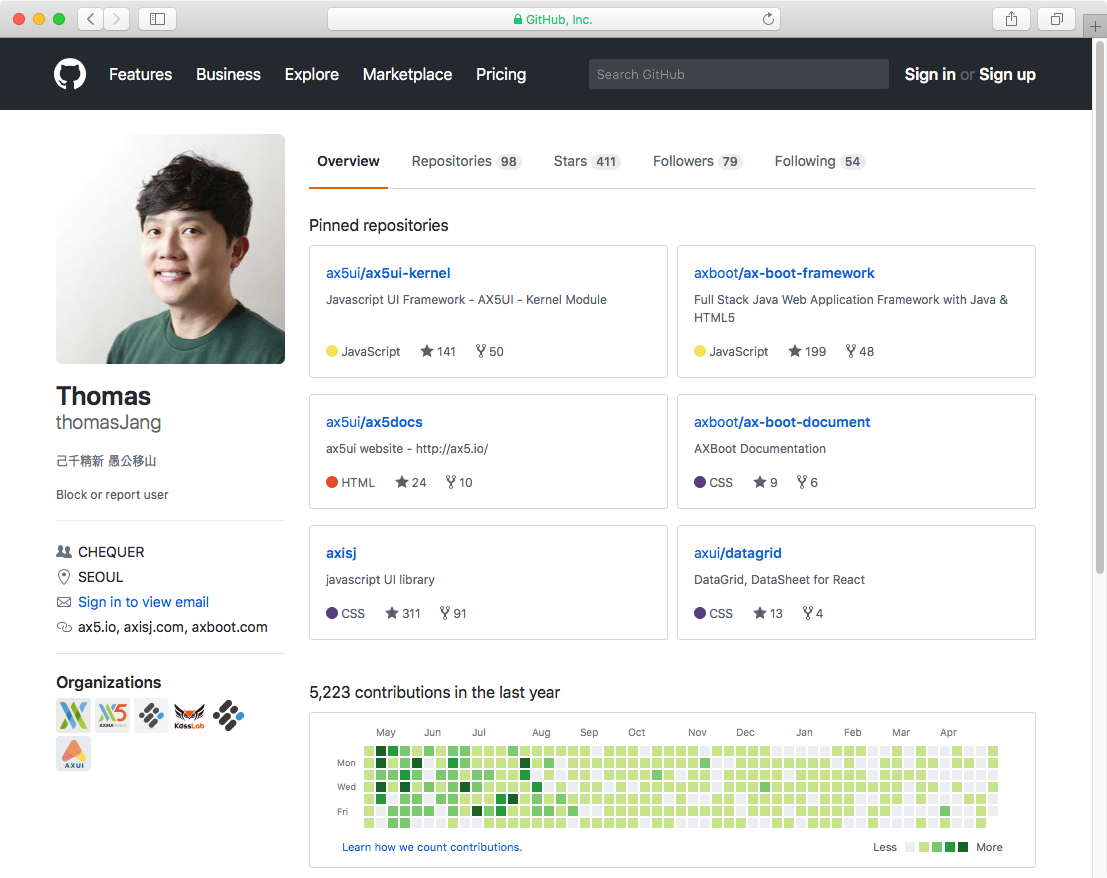The width and height of the screenshot is (1107, 878).
Task: Click Sign in to view email
Action: tap(143, 602)
